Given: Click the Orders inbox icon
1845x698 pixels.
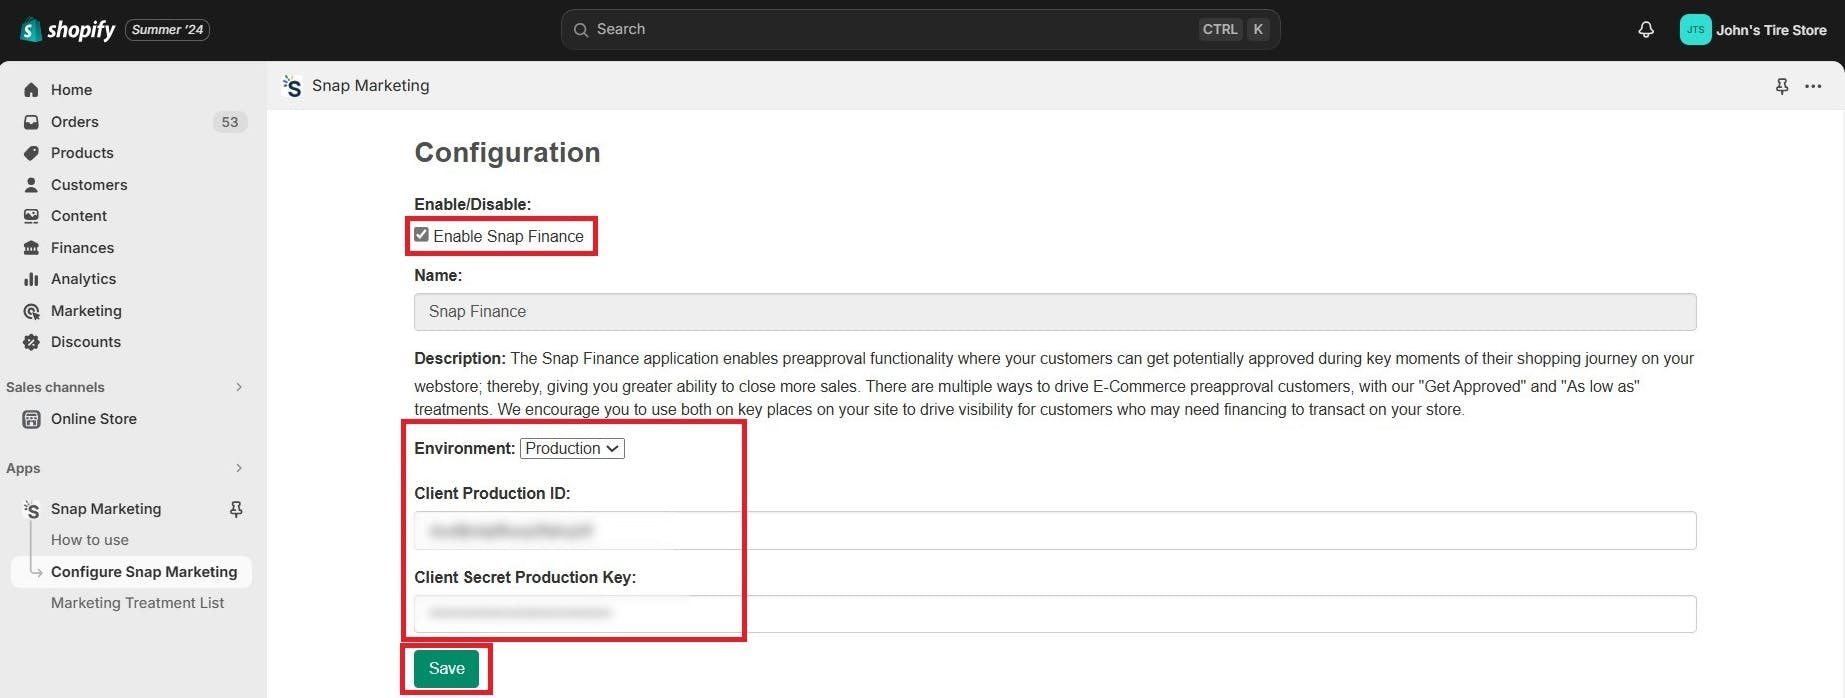Looking at the screenshot, I should [31, 122].
